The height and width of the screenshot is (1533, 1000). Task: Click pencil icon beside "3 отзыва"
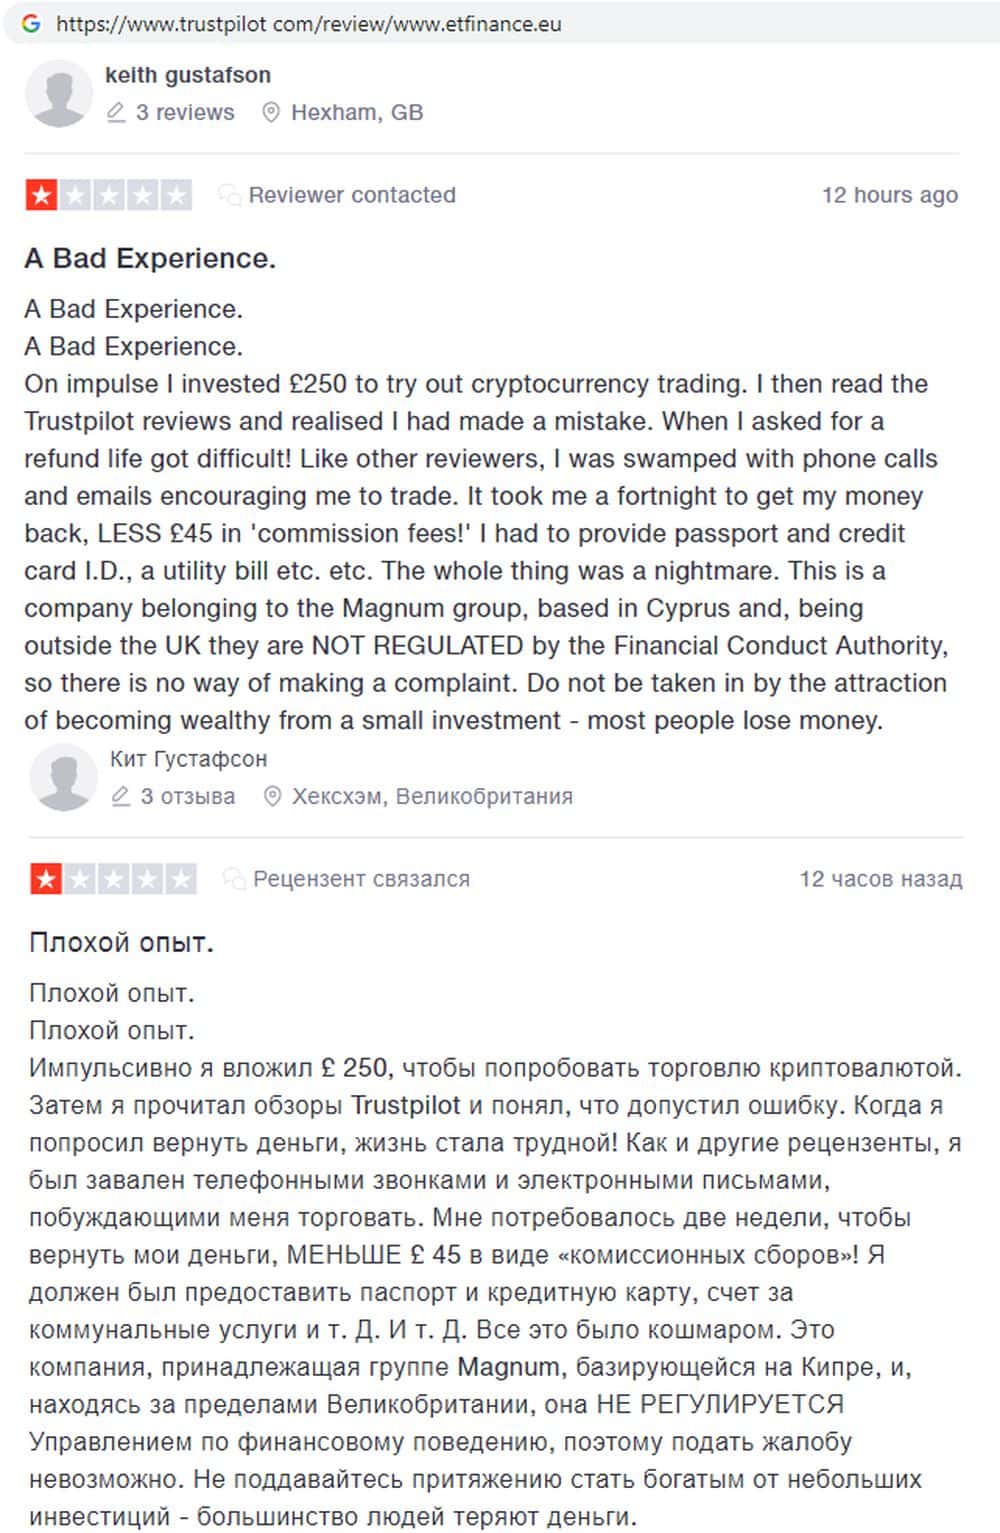(121, 797)
